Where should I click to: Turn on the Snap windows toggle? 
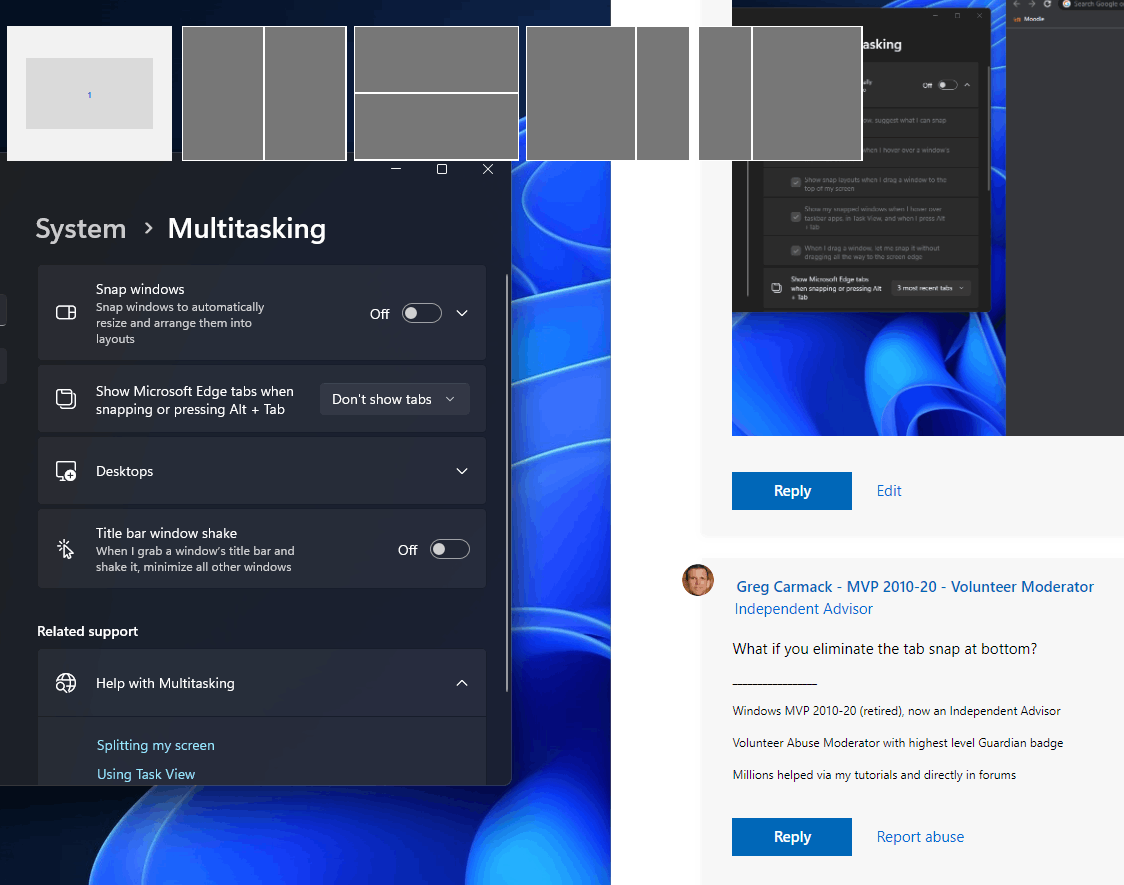click(422, 313)
